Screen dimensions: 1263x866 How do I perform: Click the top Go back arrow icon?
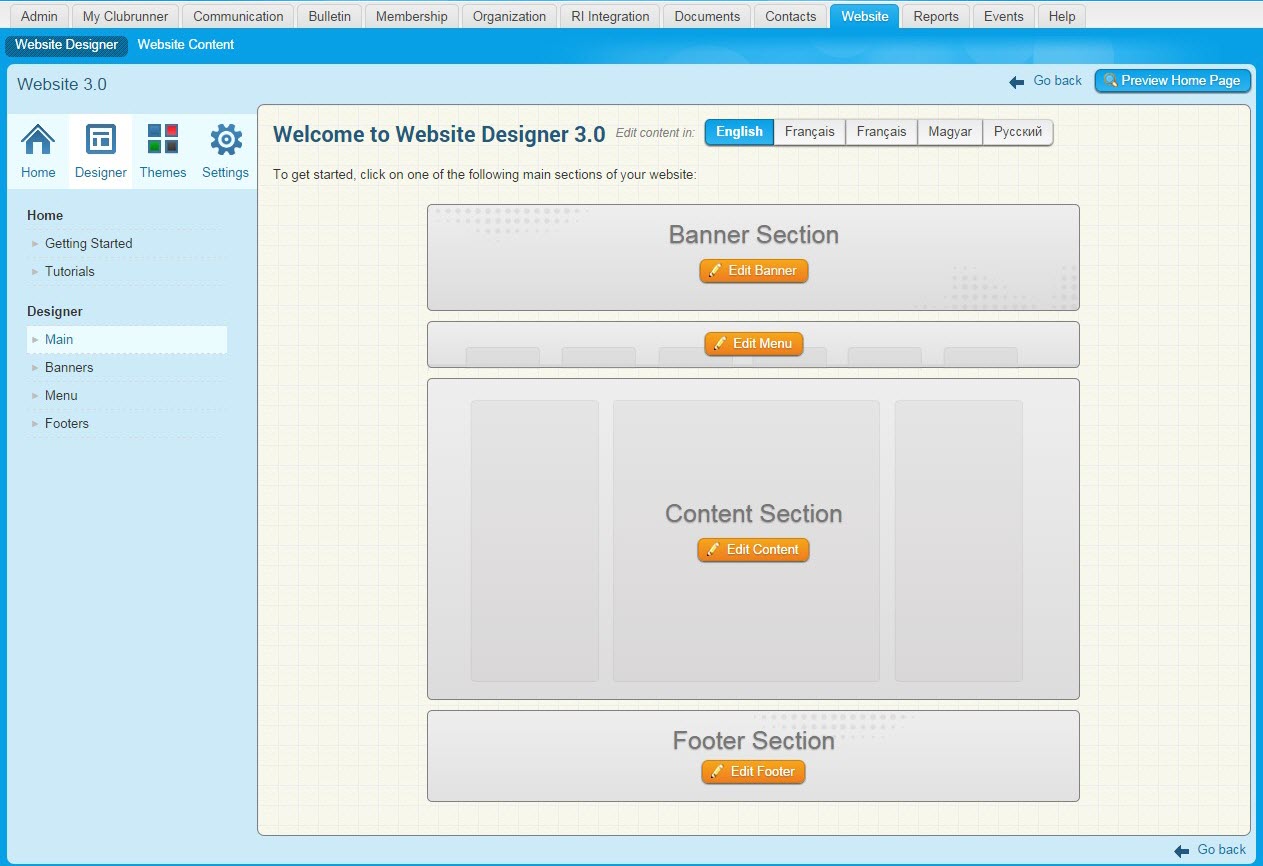[1017, 82]
